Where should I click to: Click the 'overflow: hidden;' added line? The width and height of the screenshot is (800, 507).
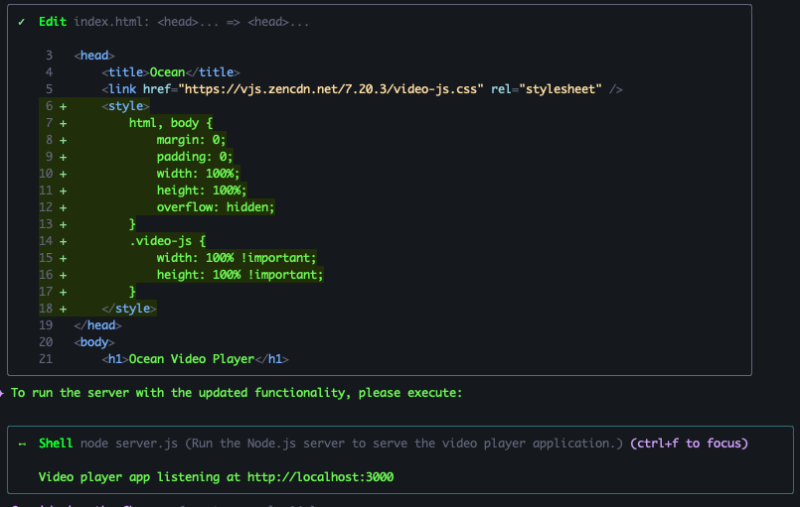tap(215, 207)
